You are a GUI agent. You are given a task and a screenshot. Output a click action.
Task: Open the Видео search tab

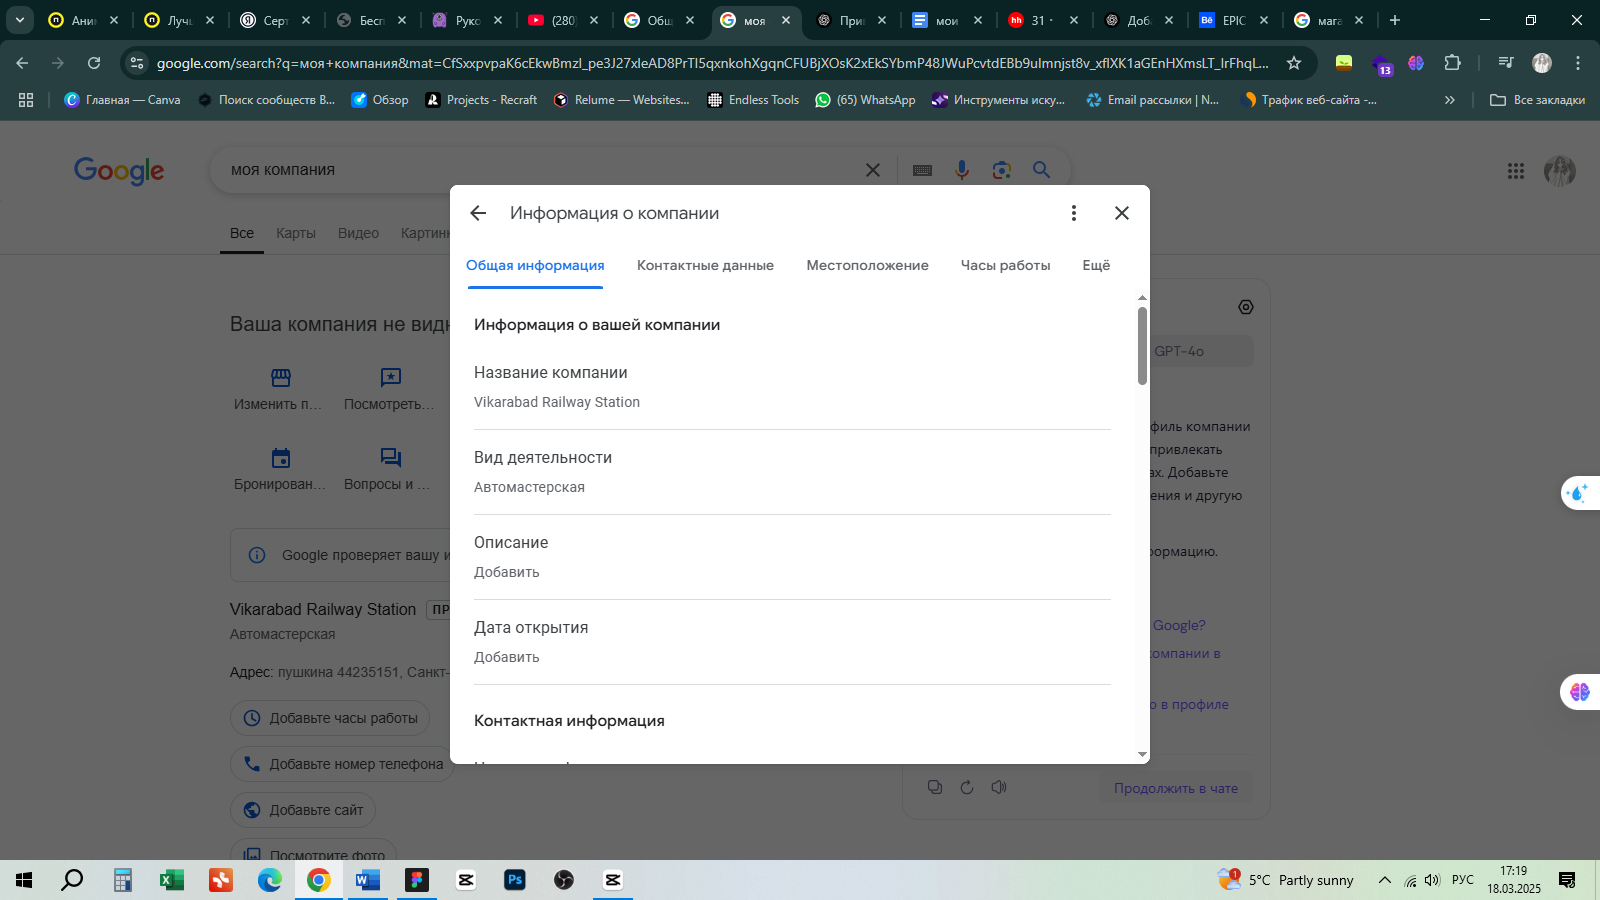(358, 233)
